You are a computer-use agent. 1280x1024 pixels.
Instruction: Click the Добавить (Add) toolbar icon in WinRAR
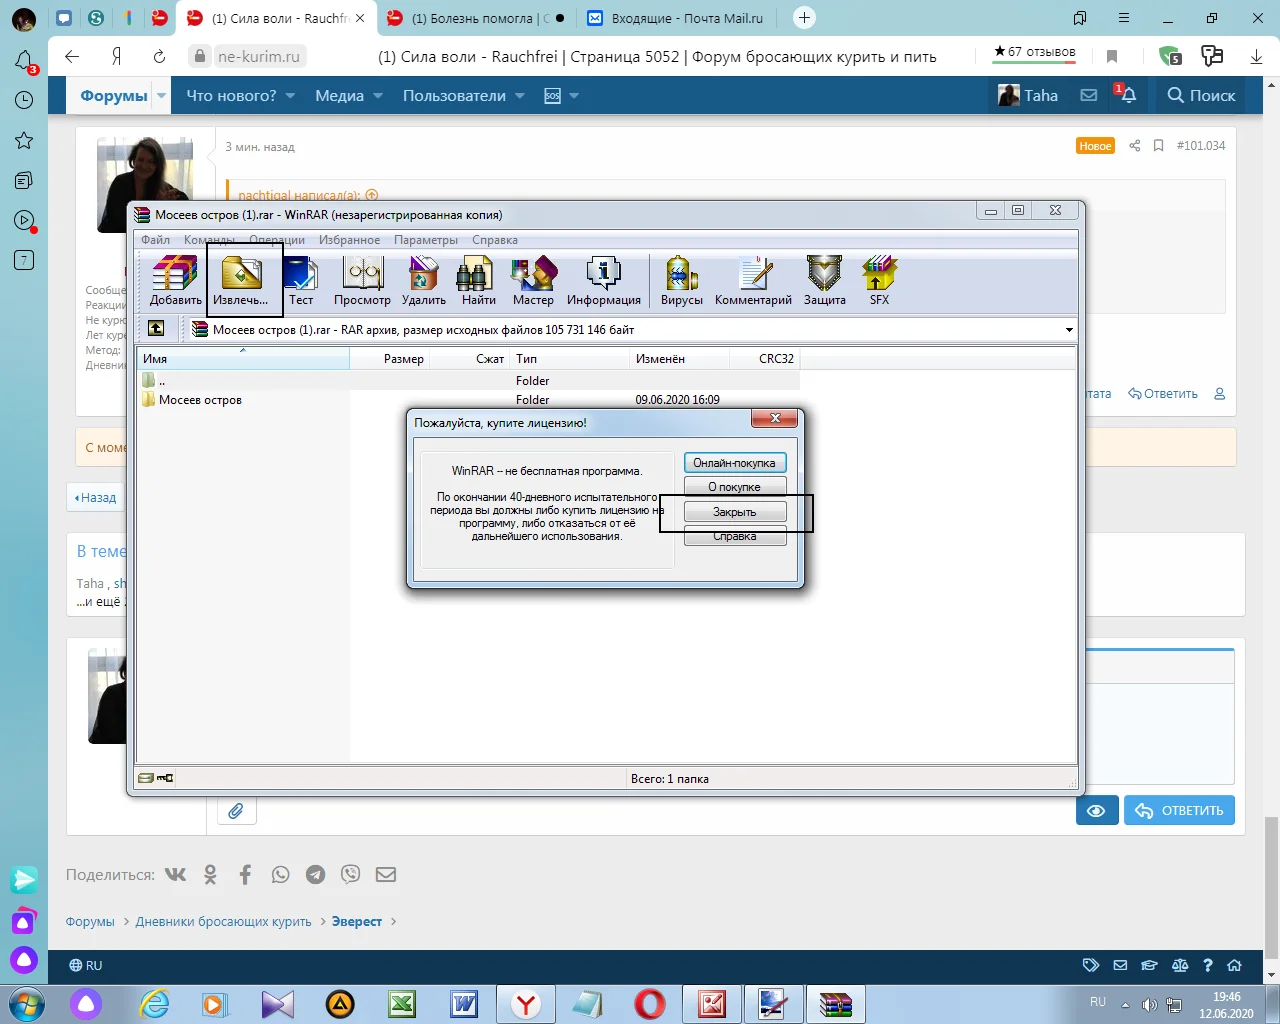[x=175, y=280]
